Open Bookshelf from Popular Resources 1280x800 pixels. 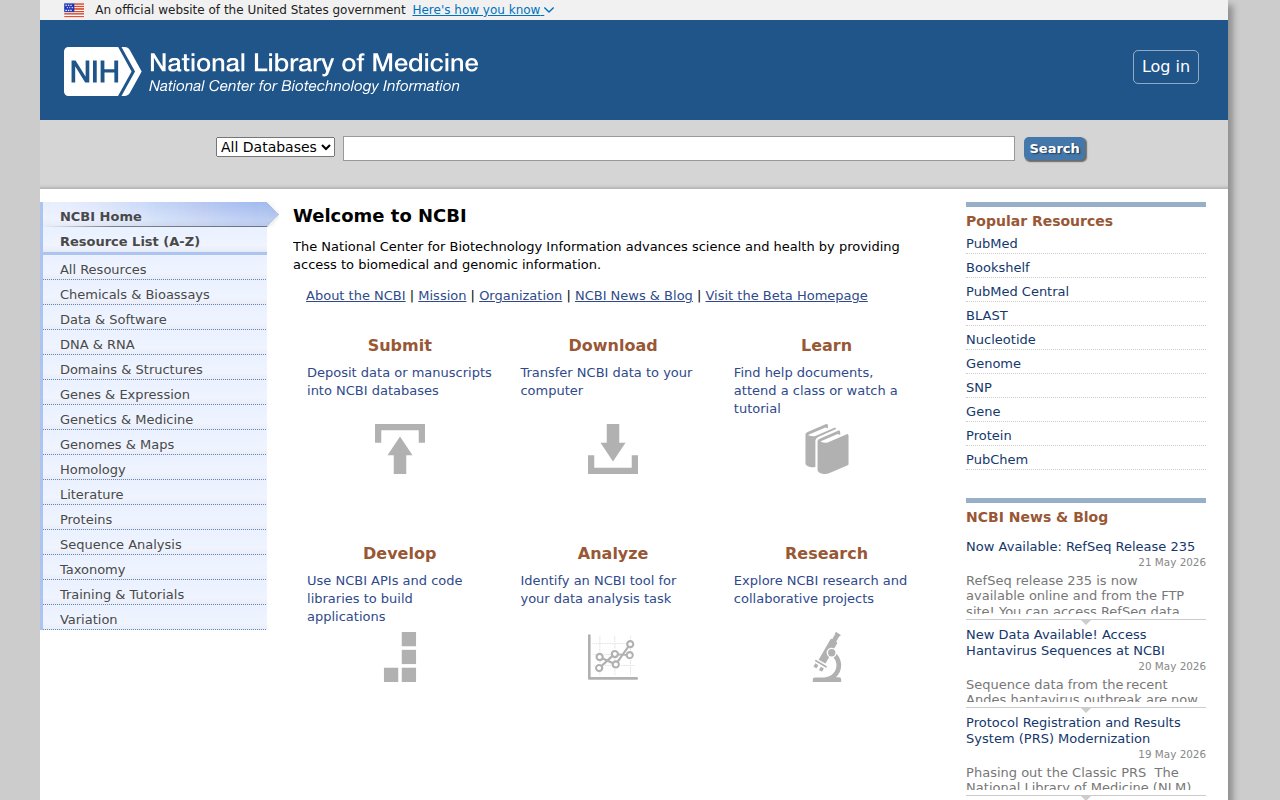(x=998, y=268)
